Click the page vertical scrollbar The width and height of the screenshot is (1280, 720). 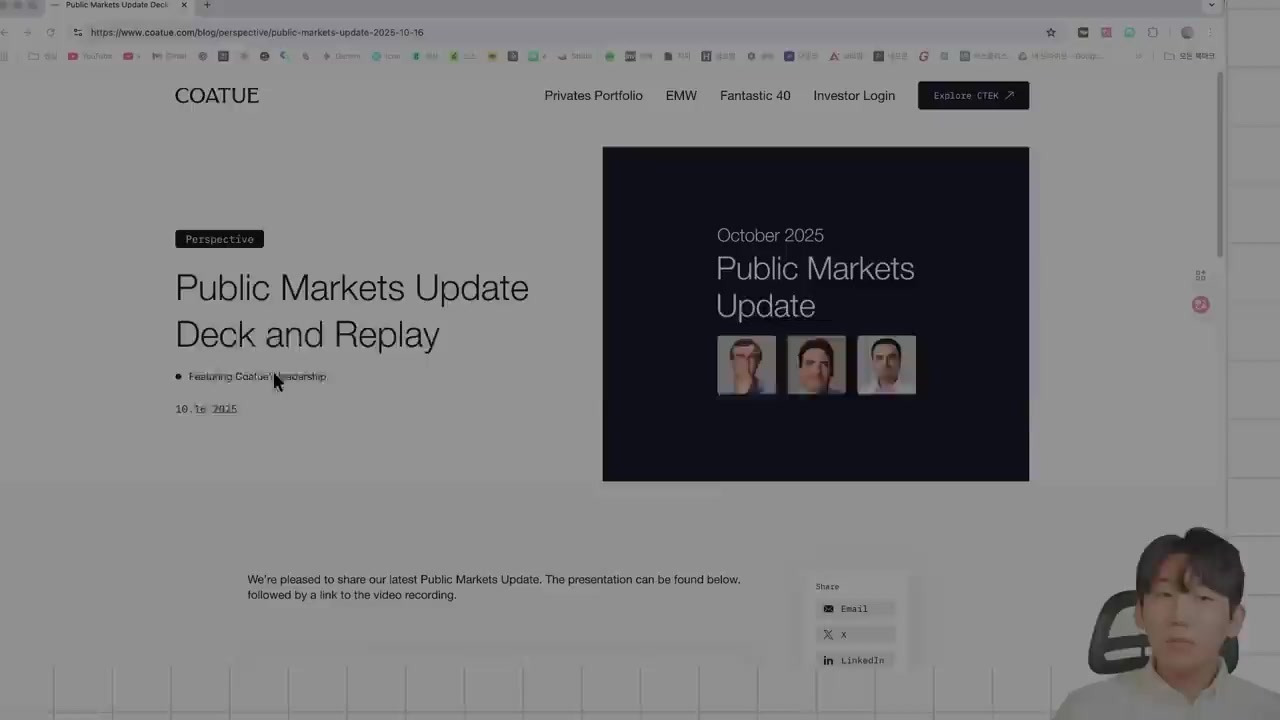1220,165
